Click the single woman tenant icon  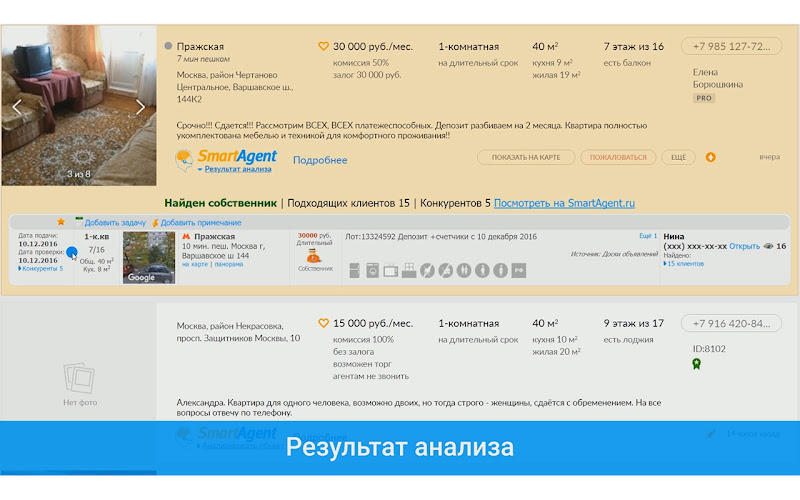coord(501,270)
